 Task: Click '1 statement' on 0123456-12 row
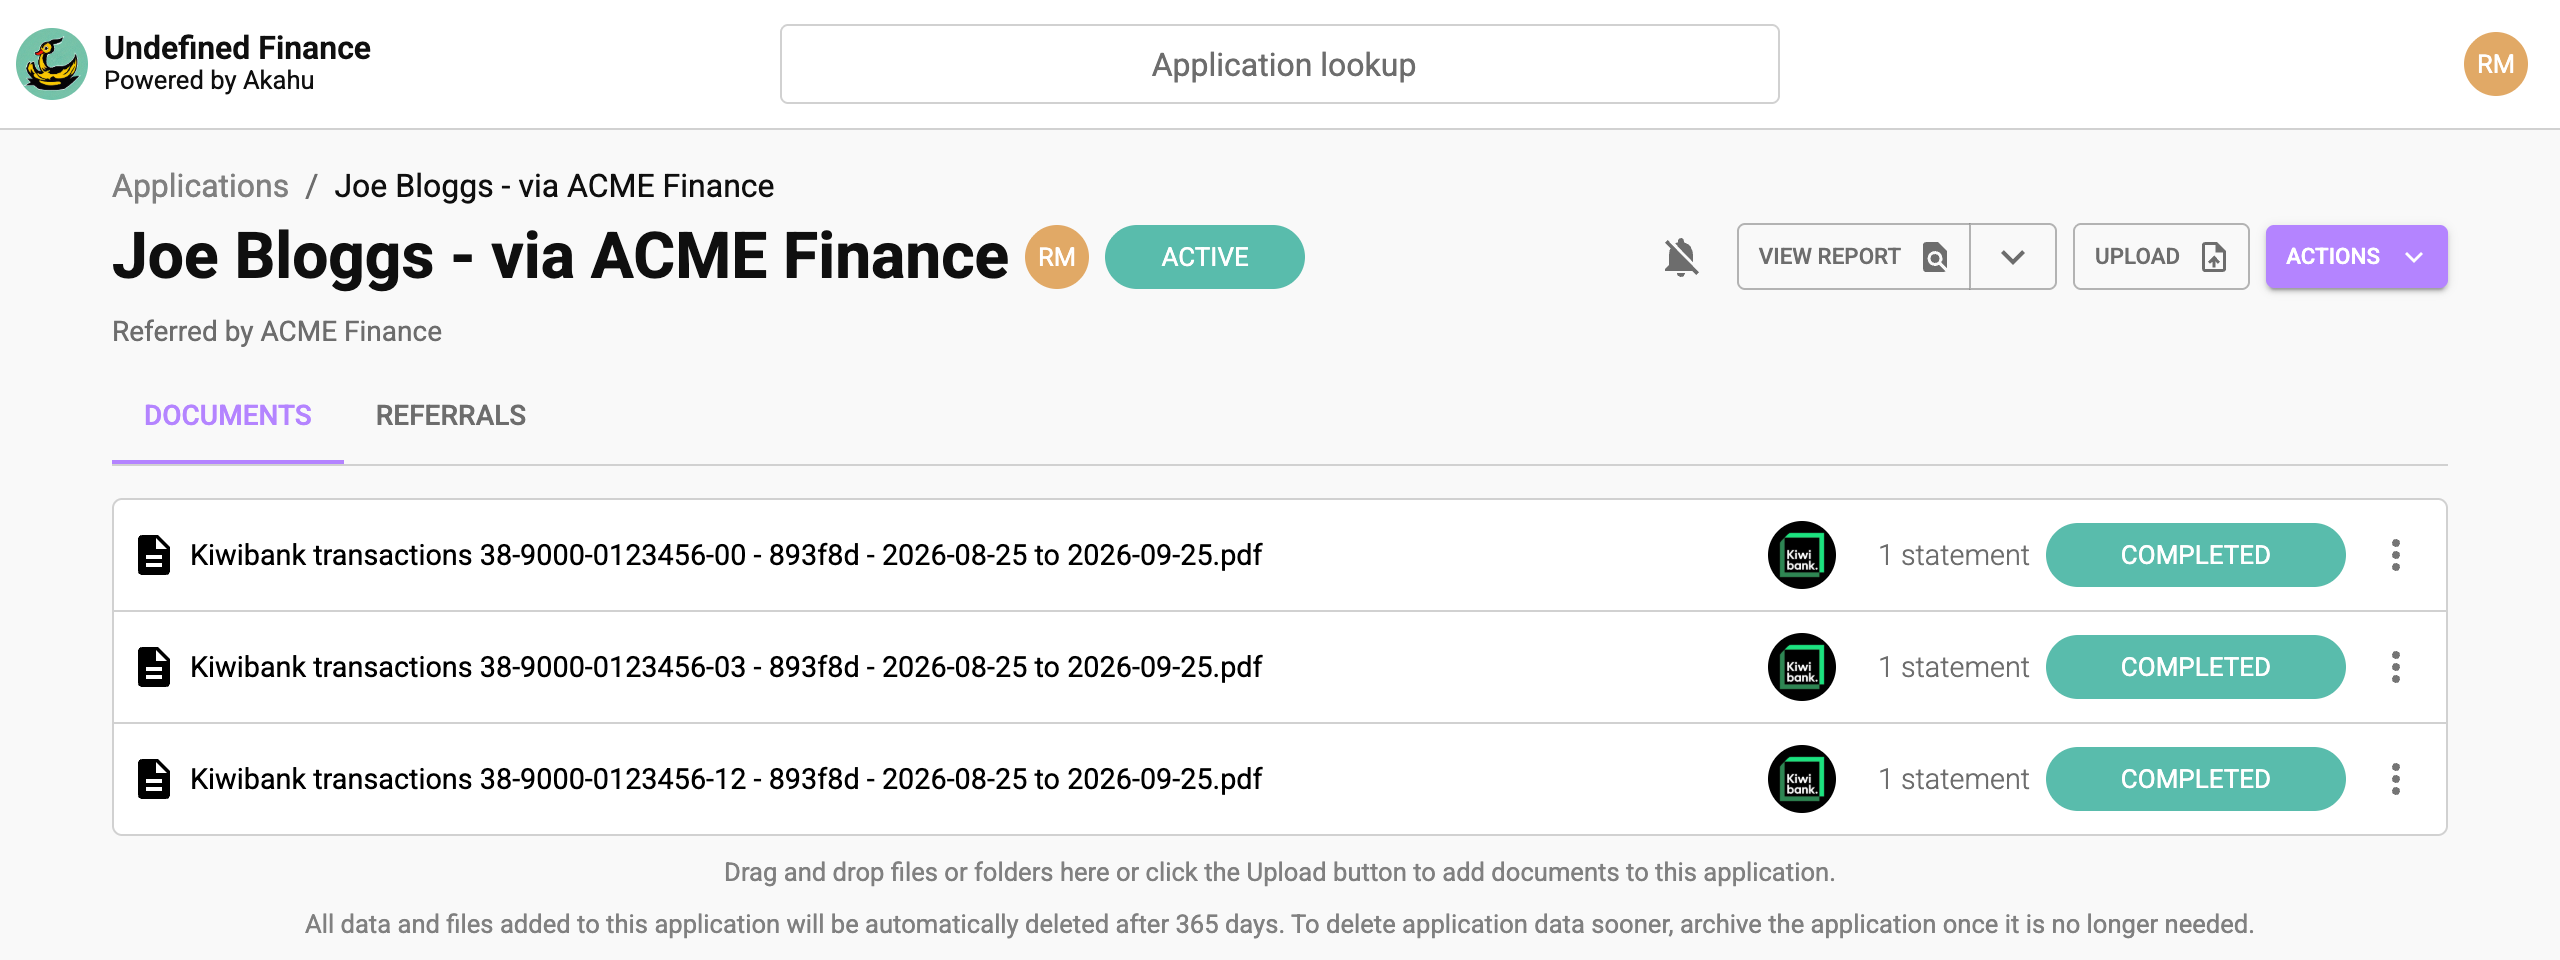pos(1953,779)
